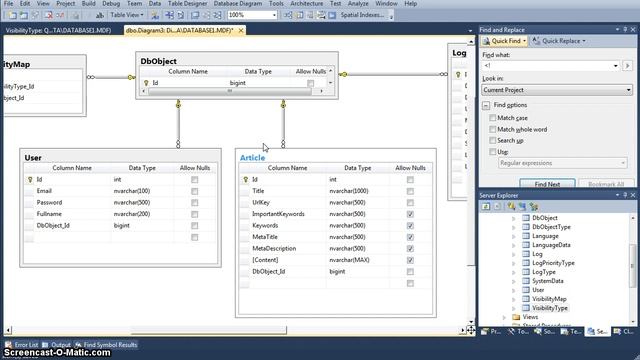The width and height of the screenshot is (640, 360).
Task: Expand the Views folder node
Action: 504,317
